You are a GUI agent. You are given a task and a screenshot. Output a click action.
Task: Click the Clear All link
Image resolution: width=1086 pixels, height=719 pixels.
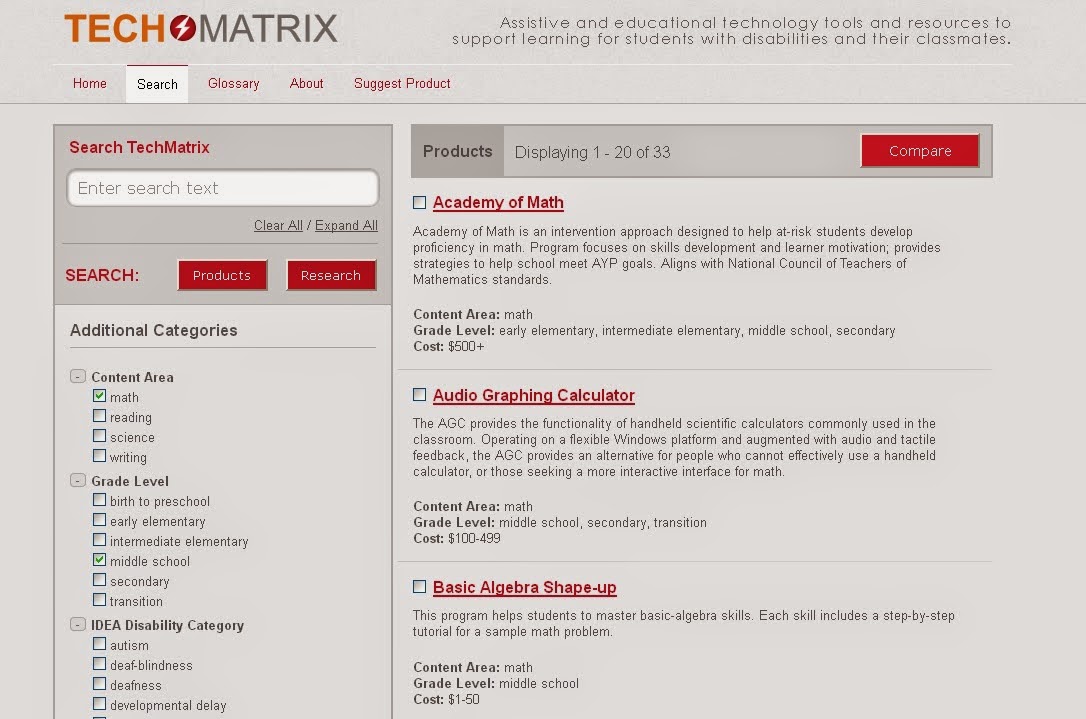[278, 225]
